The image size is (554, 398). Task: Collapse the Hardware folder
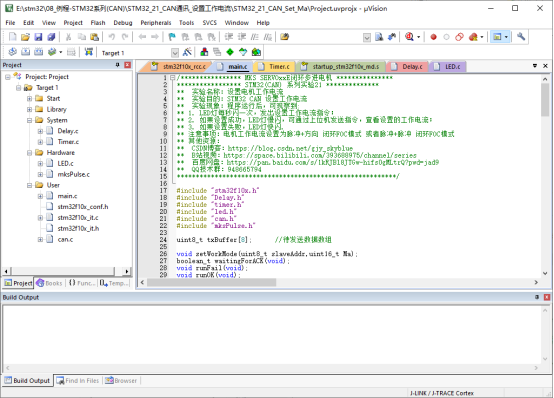click(x=29, y=153)
